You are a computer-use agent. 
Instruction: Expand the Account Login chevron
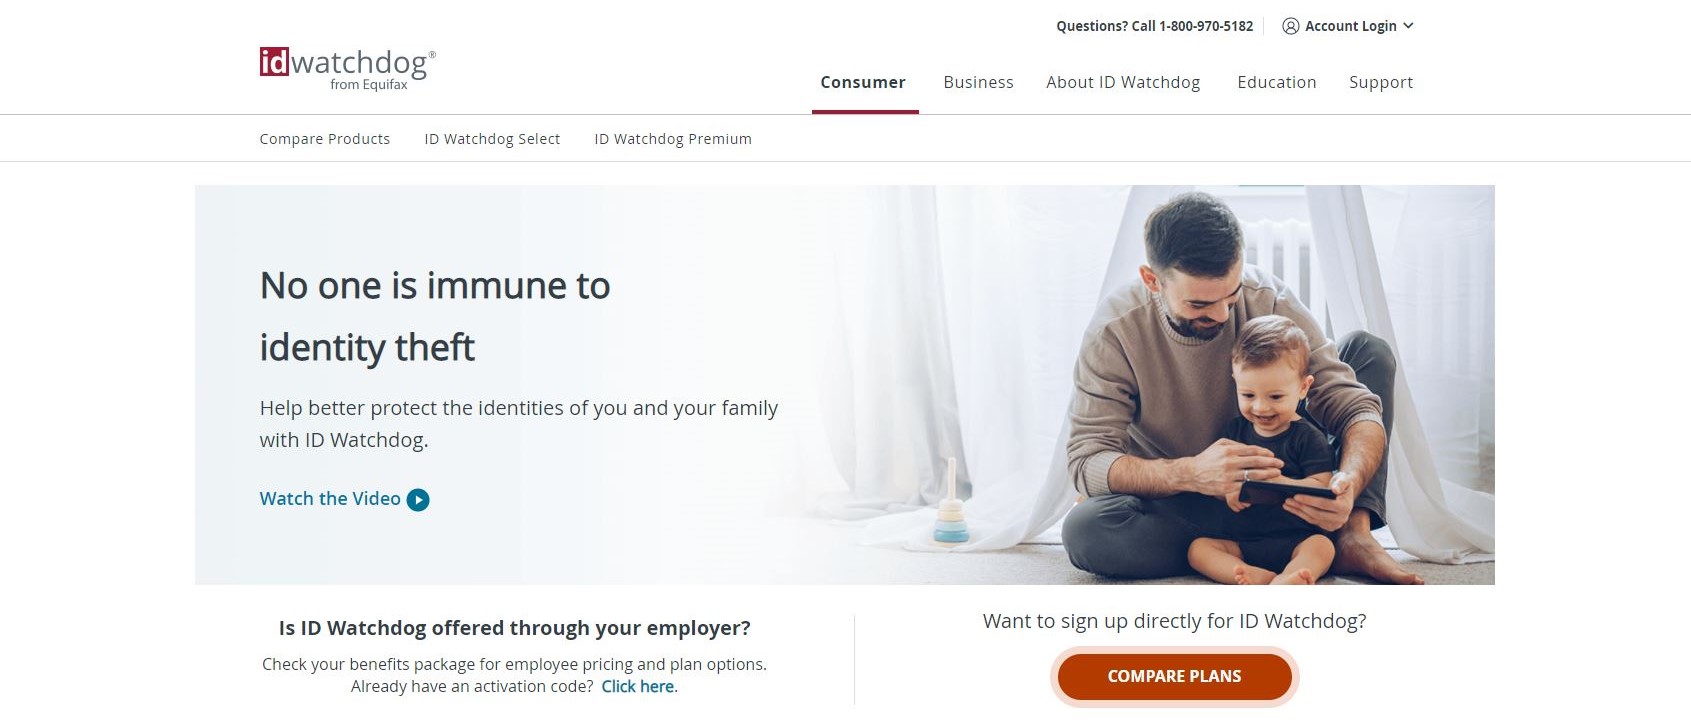pyautogui.click(x=1408, y=26)
